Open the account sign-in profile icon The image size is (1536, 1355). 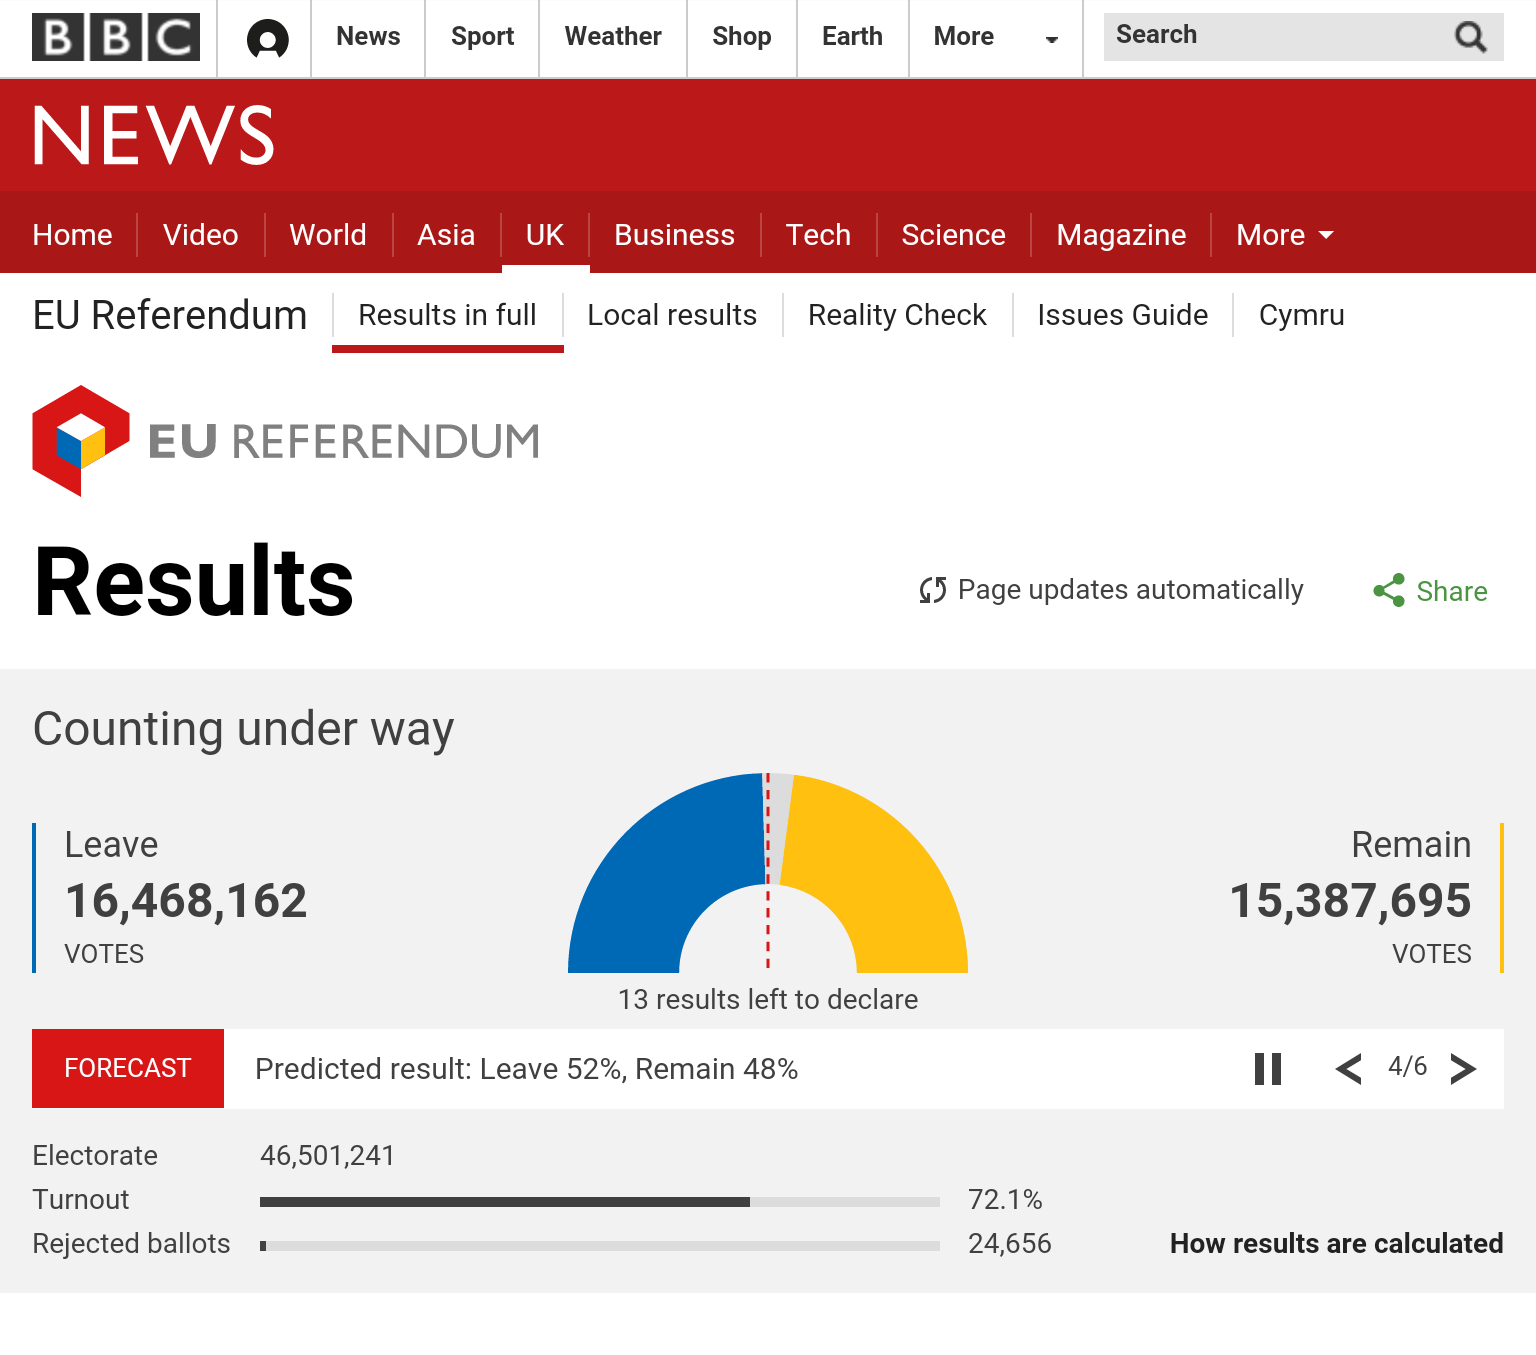click(x=267, y=39)
